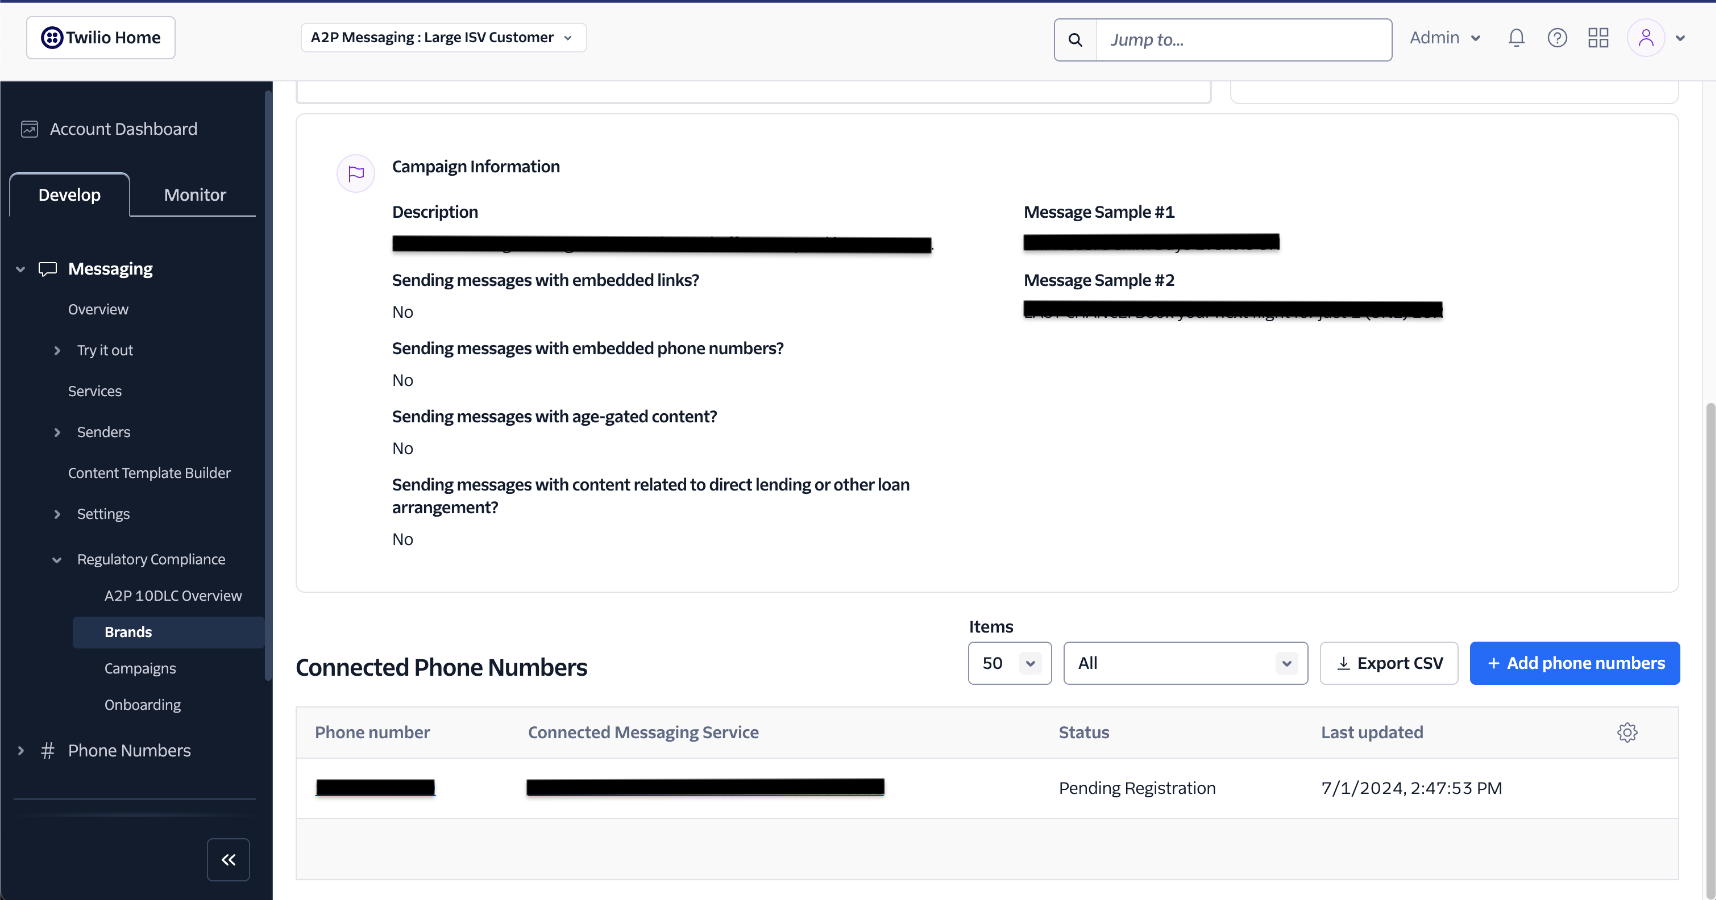Collapse the Messaging section chevron
The height and width of the screenshot is (900, 1716).
pyautogui.click(x=20, y=269)
